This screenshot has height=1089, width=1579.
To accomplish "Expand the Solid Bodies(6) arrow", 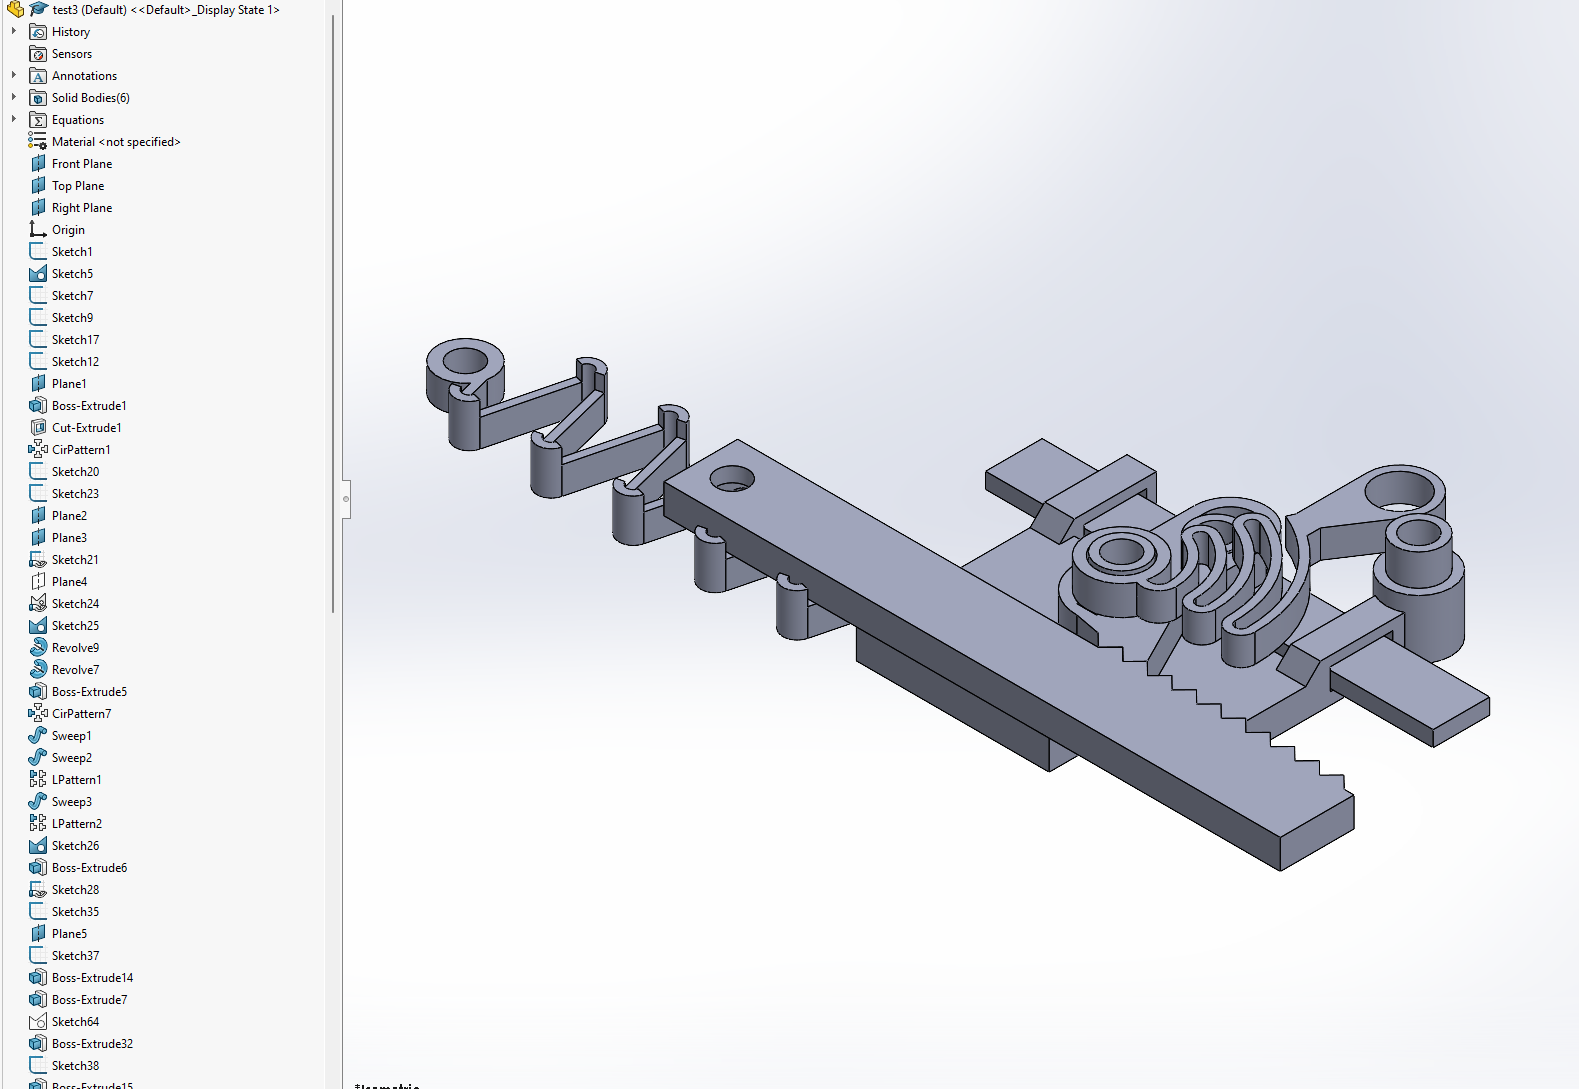I will coord(14,98).
